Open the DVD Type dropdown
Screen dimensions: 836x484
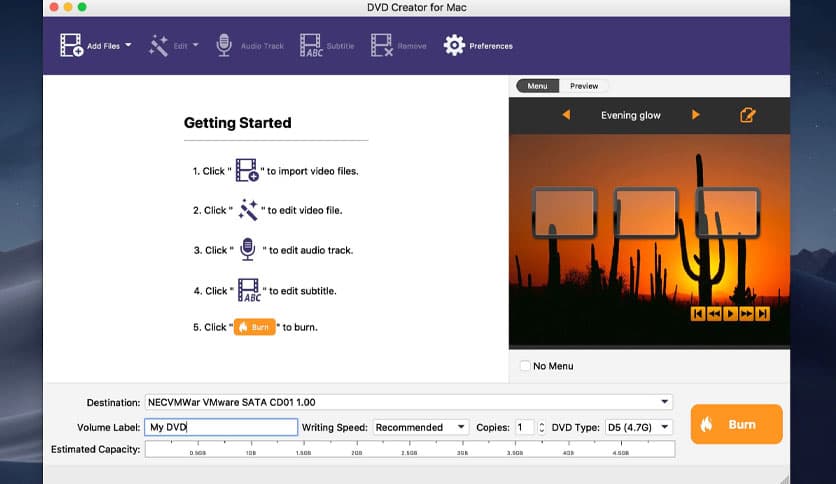click(639, 427)
